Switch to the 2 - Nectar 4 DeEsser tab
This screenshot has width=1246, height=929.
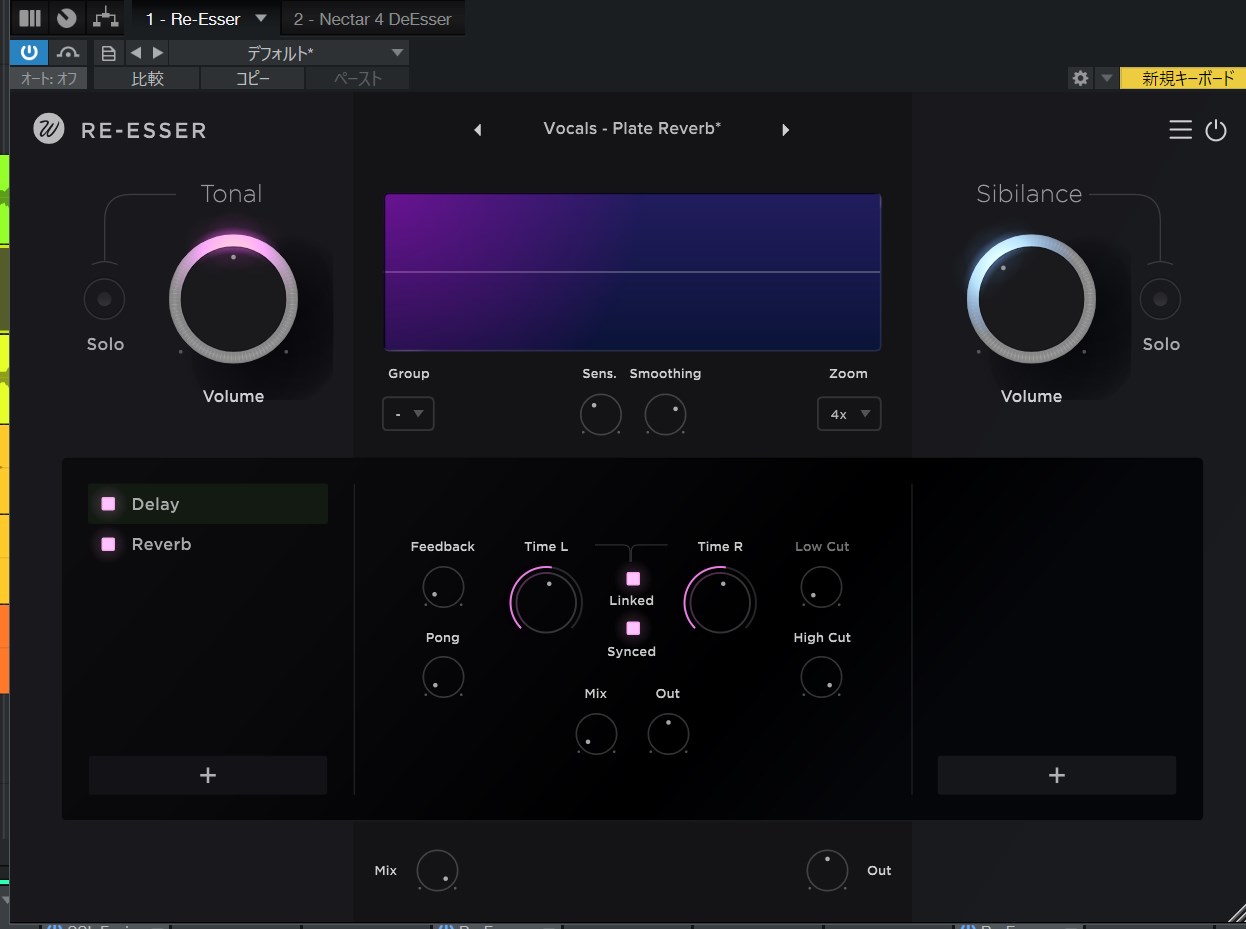click(x=372, y=19)
